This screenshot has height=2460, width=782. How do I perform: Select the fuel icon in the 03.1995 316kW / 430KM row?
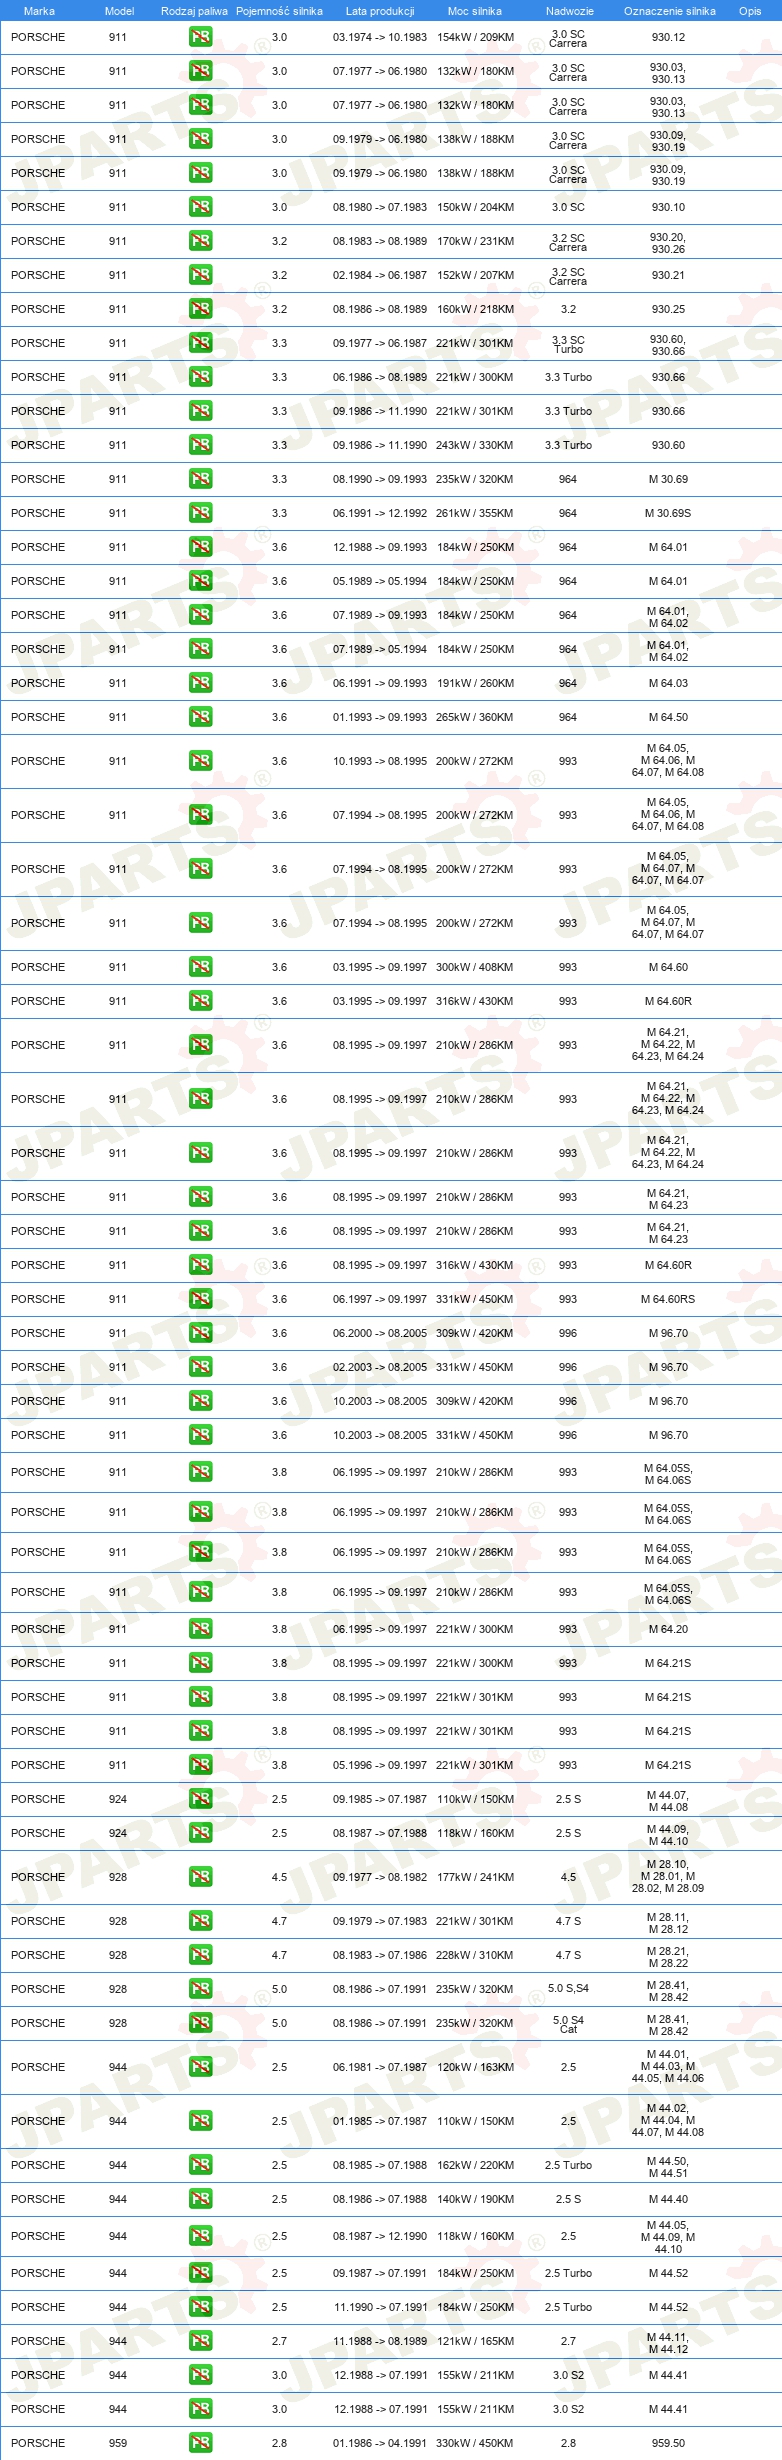click(200, 1001)
